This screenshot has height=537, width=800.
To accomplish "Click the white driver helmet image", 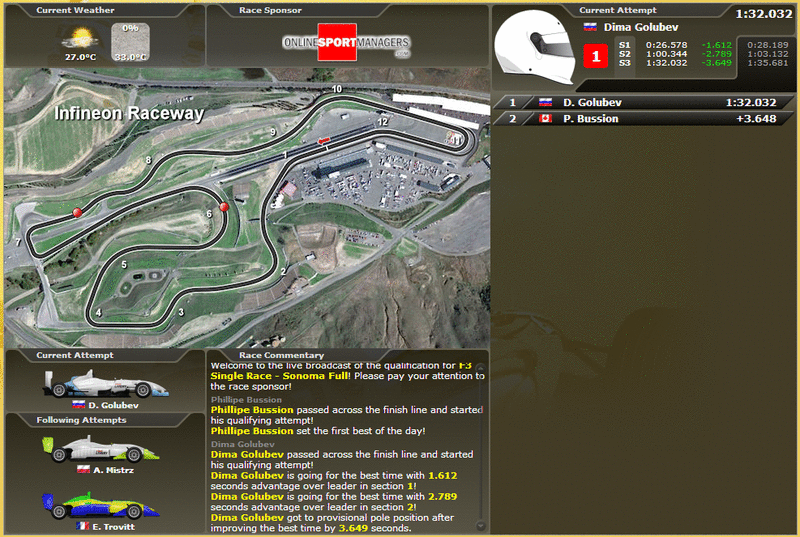I will click(535, 47).
